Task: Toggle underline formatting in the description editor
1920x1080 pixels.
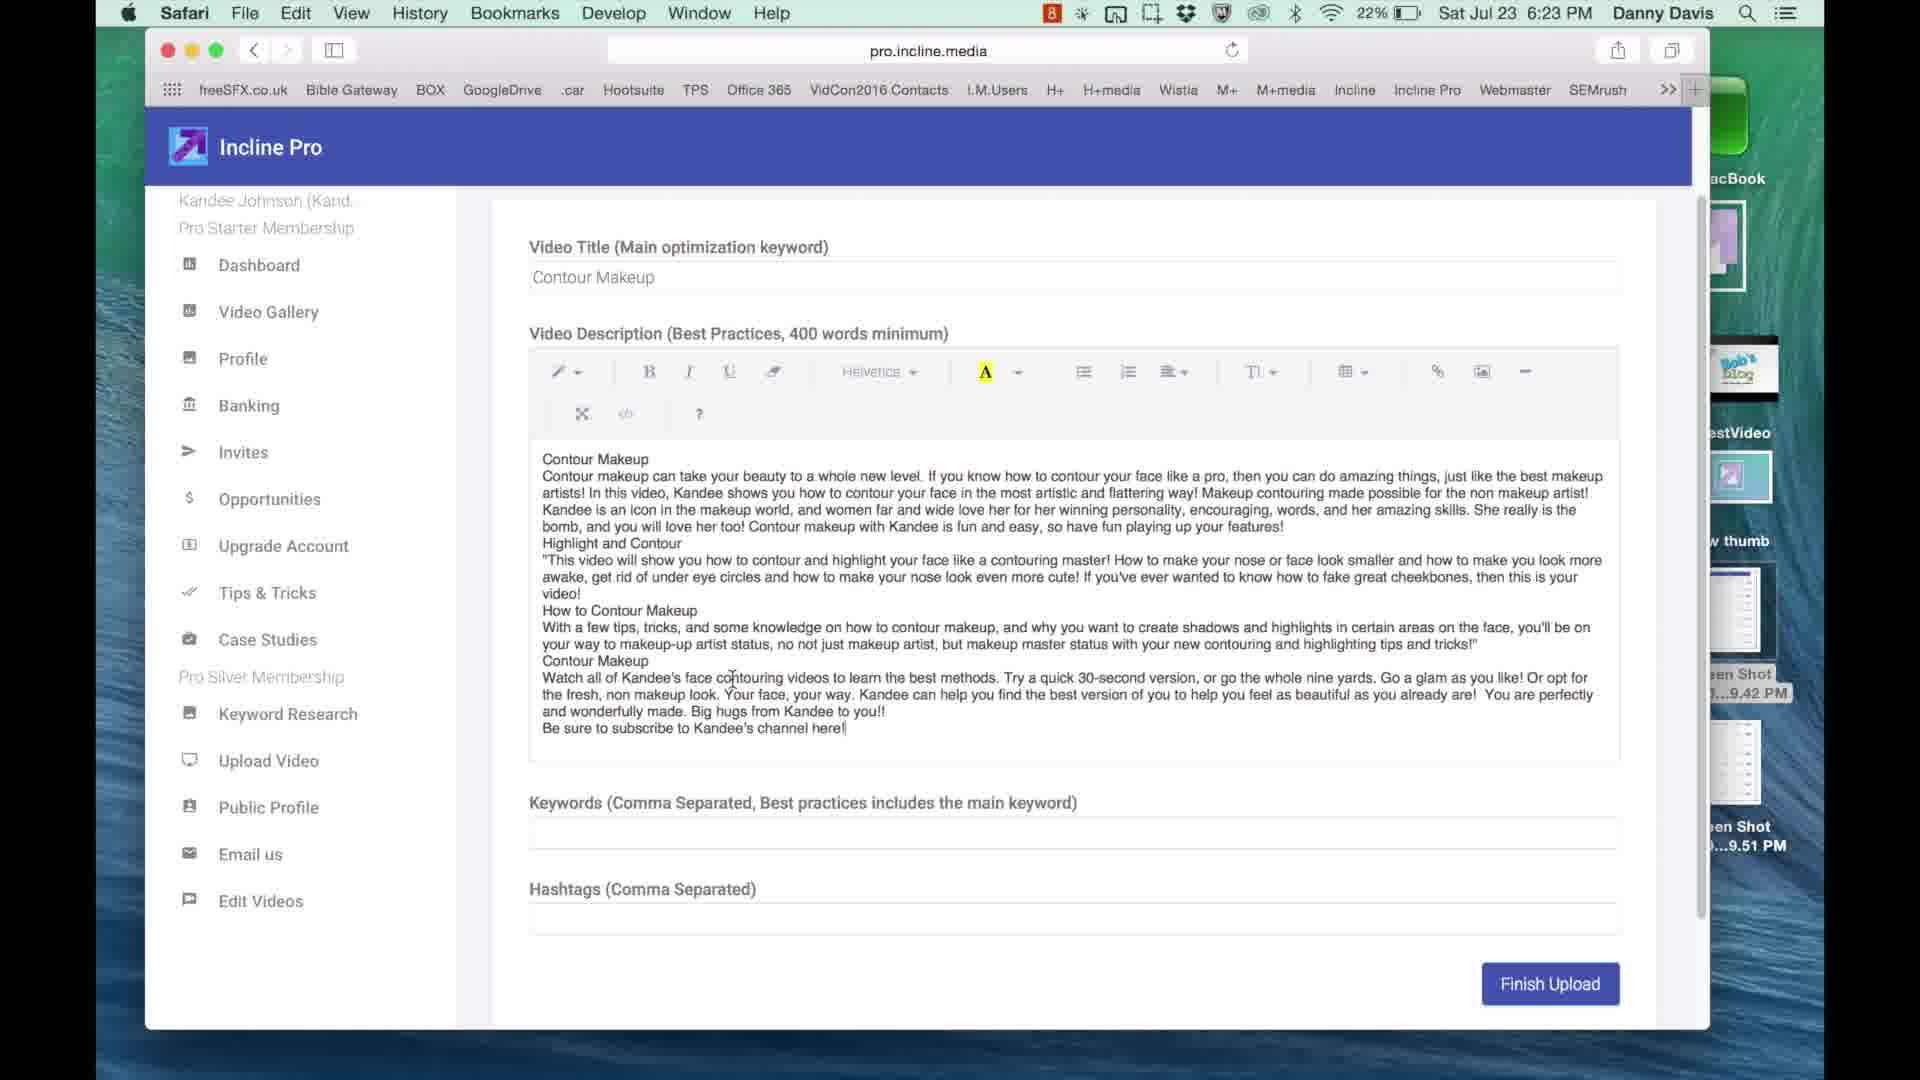Action: [730, 372]
